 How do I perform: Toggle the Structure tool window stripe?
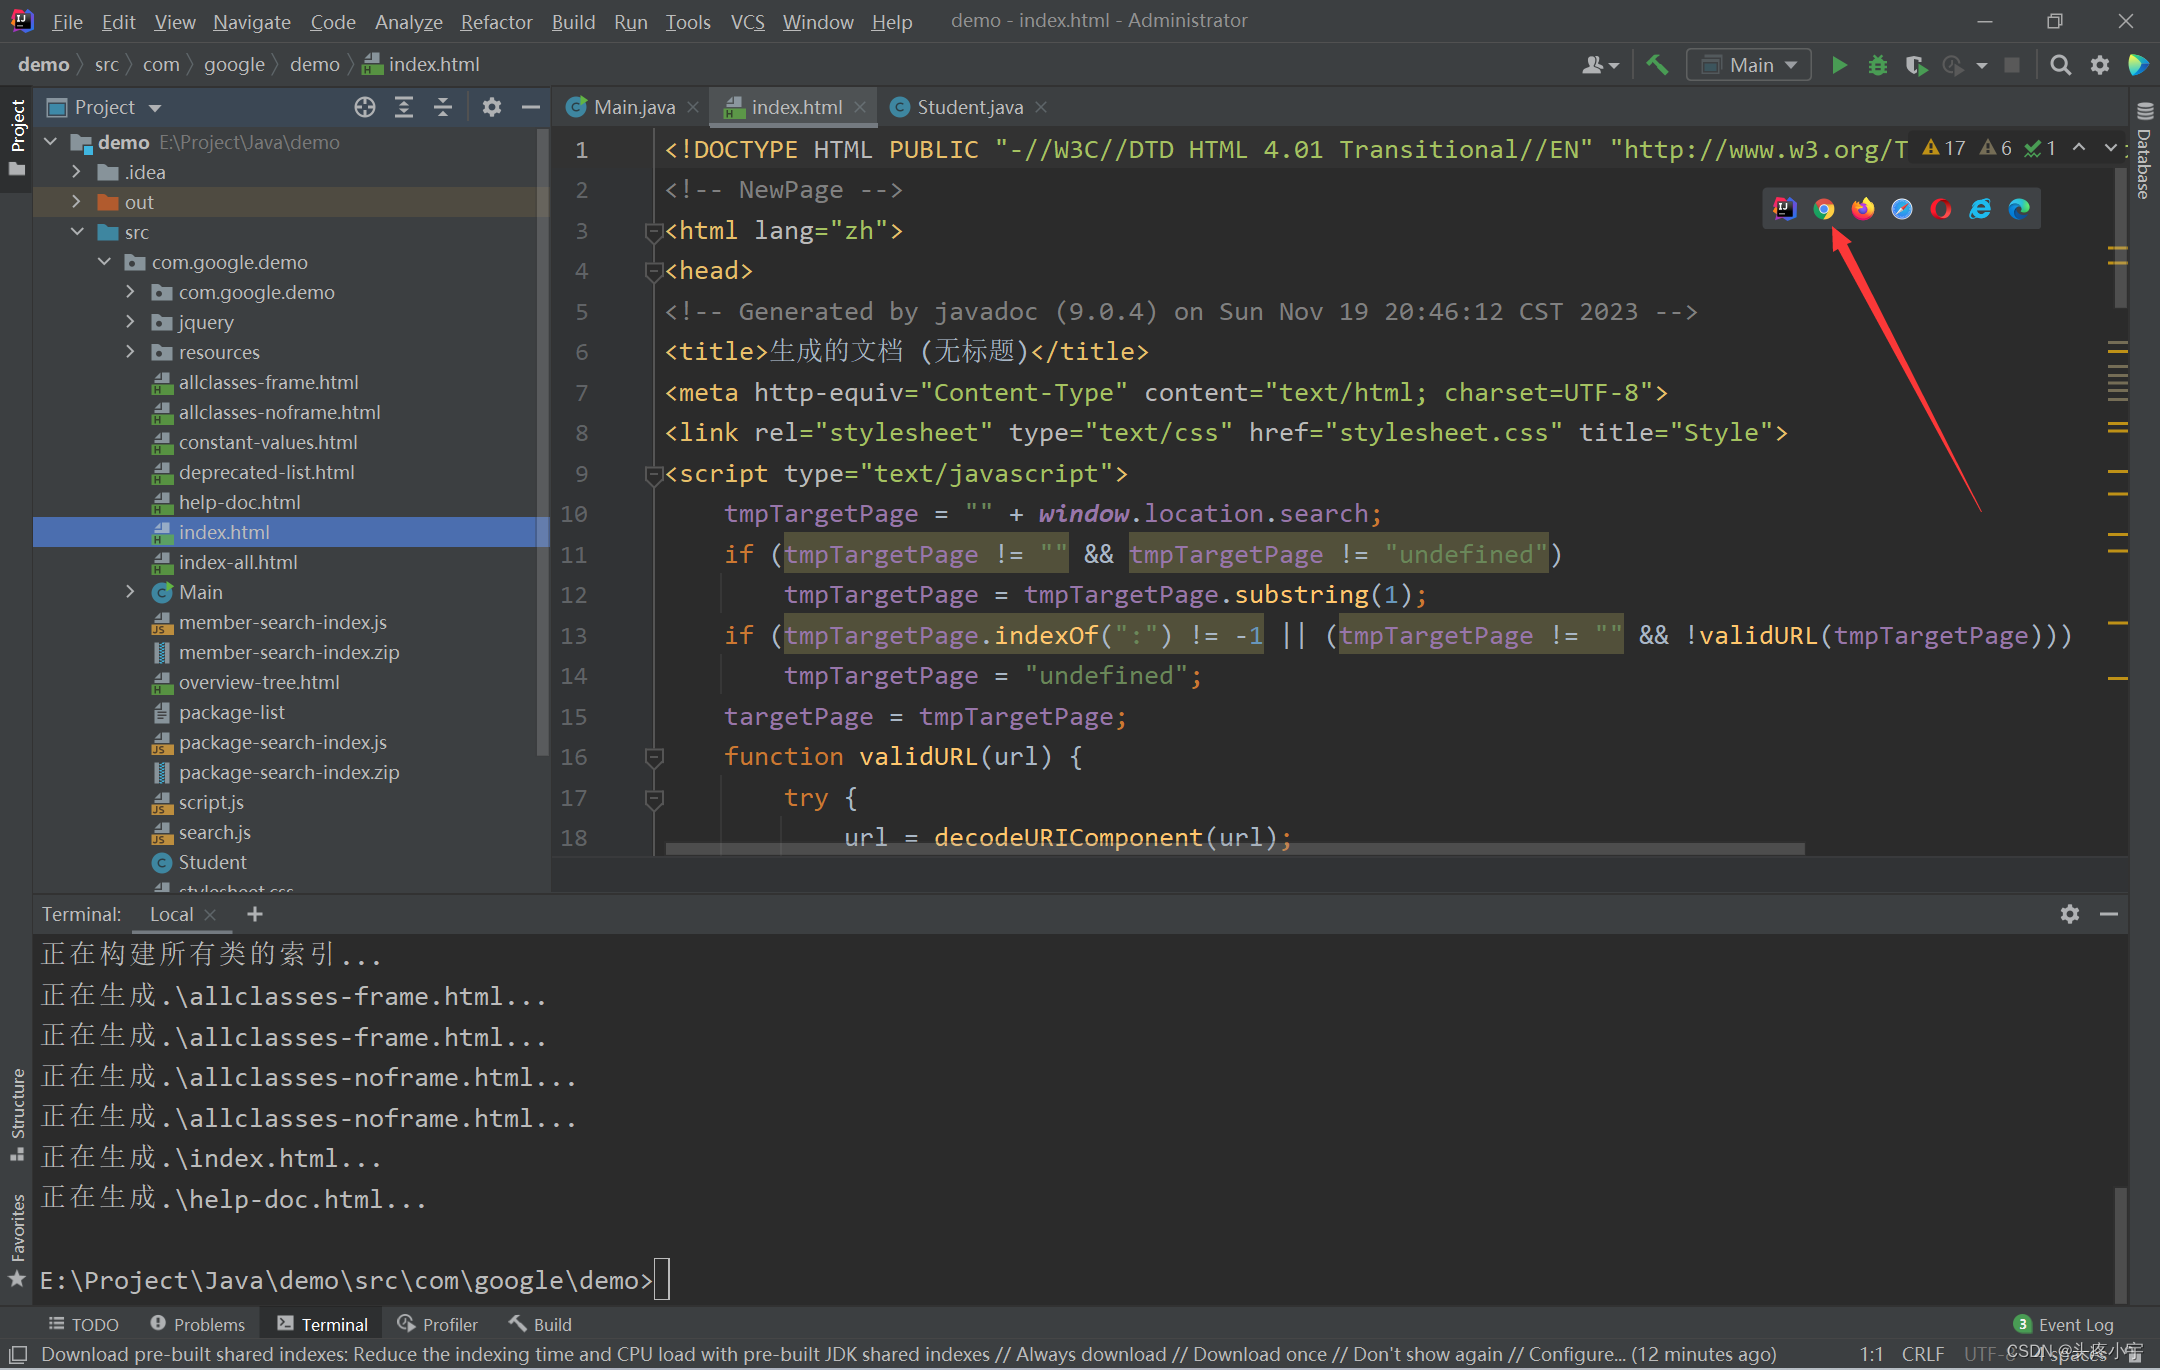point(17,1110)
